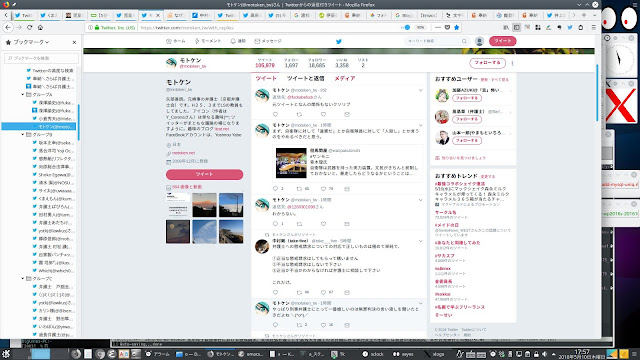Switch to the ツイートと返信 tab
This screenshot has width=640, height=360.
point(305,78)
